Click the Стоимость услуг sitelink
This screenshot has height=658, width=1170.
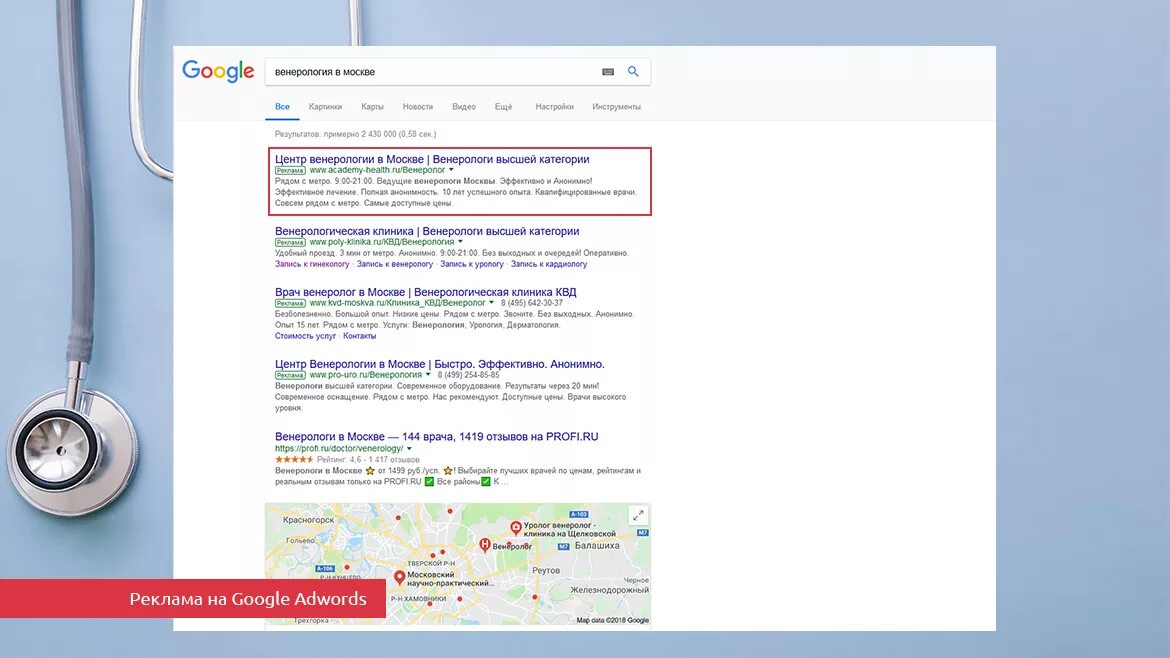[x=305, y=336]
